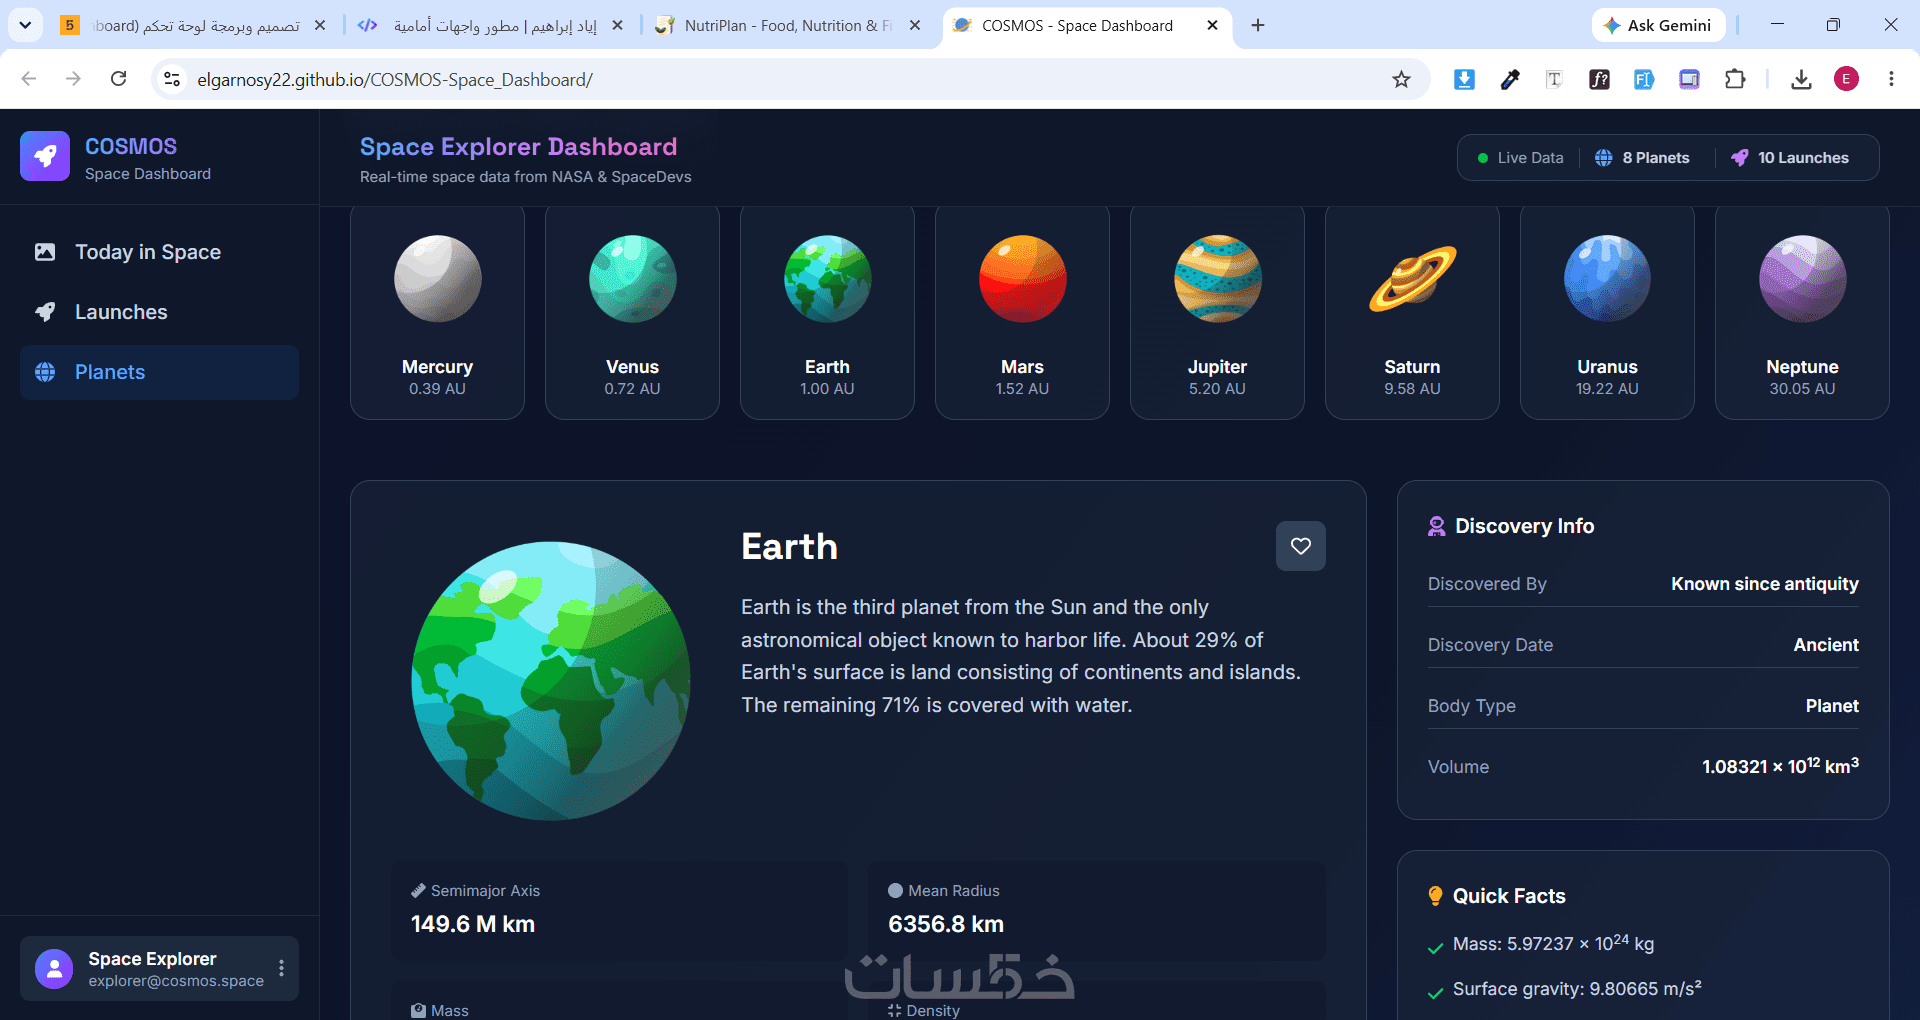Click the 'Known since antiquity' value
Image resolution: width=1920 pixels, height=1020 pixels.
(1765, 584)
